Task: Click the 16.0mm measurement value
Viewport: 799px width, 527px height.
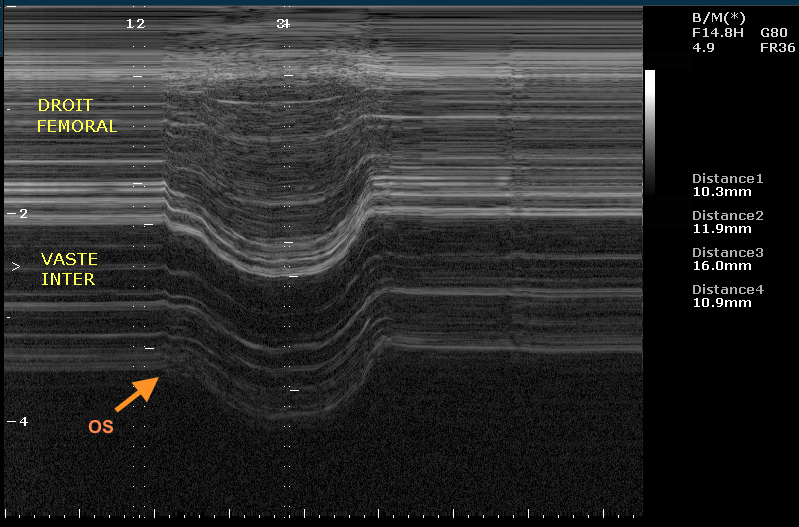Action: 722,266
